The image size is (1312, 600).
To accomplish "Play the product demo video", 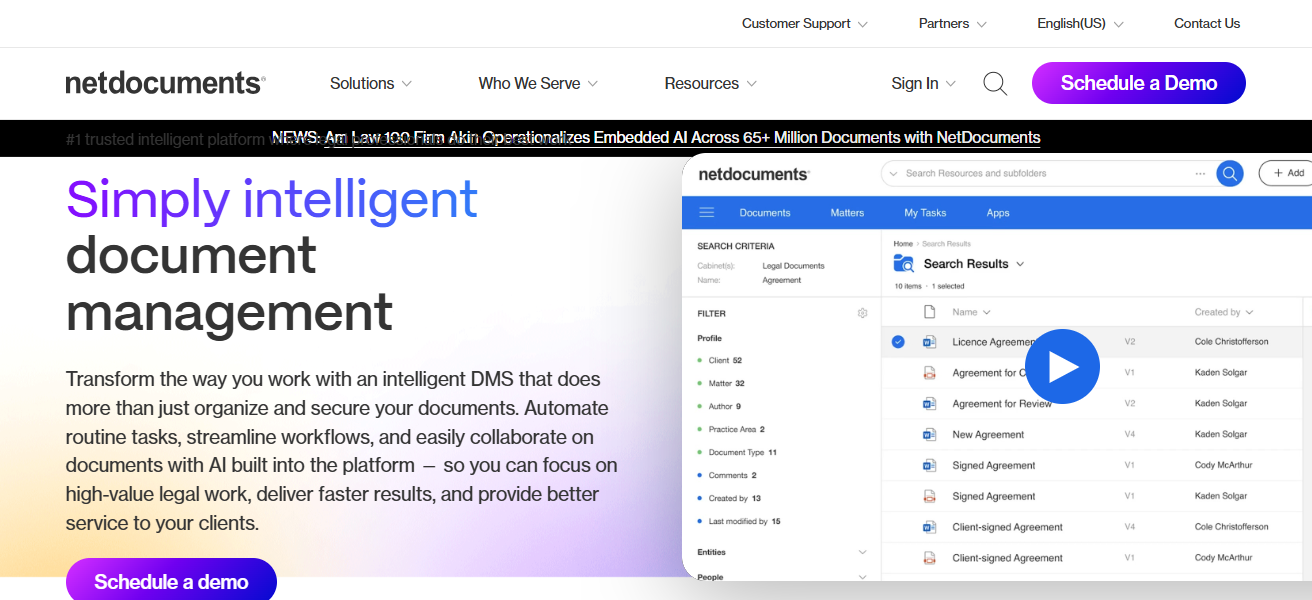I will point(1062,367).
